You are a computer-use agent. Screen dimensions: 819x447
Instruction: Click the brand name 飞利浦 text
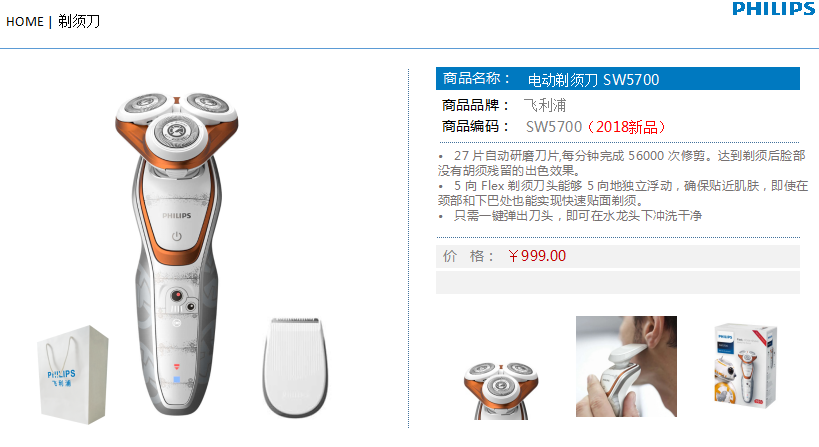click(x=545, y=105)
